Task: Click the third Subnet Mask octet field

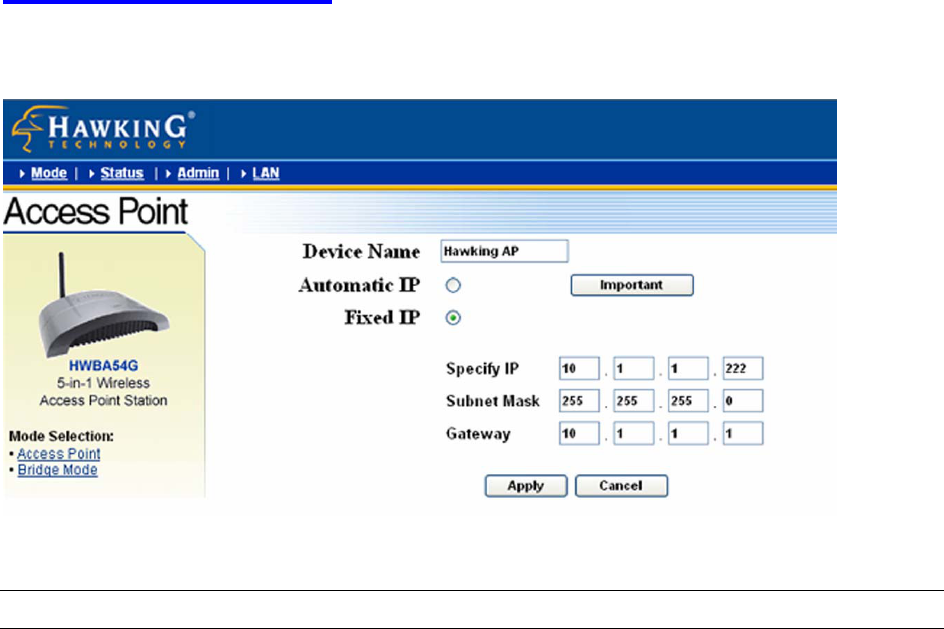Action: click(688, 401)
